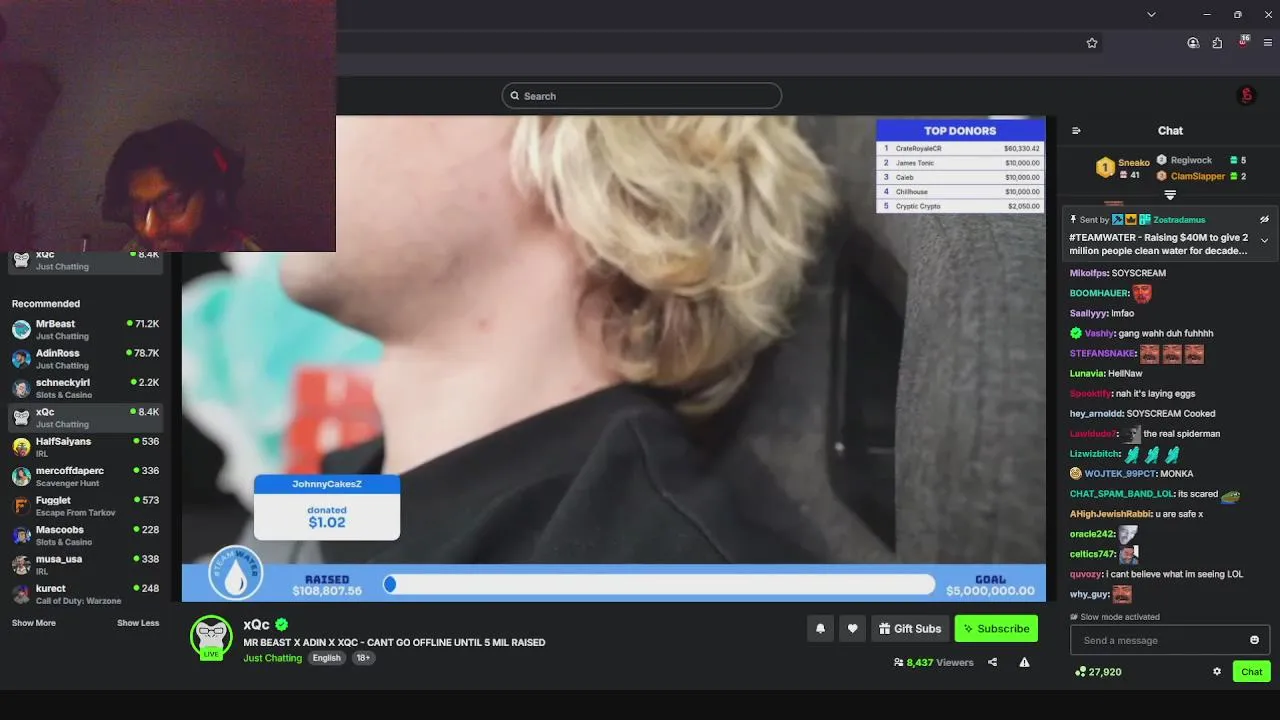Image resolution: width=1280 pixels, height=720 pixels.
Task: Click the Search box
Action: click(641, 96)
